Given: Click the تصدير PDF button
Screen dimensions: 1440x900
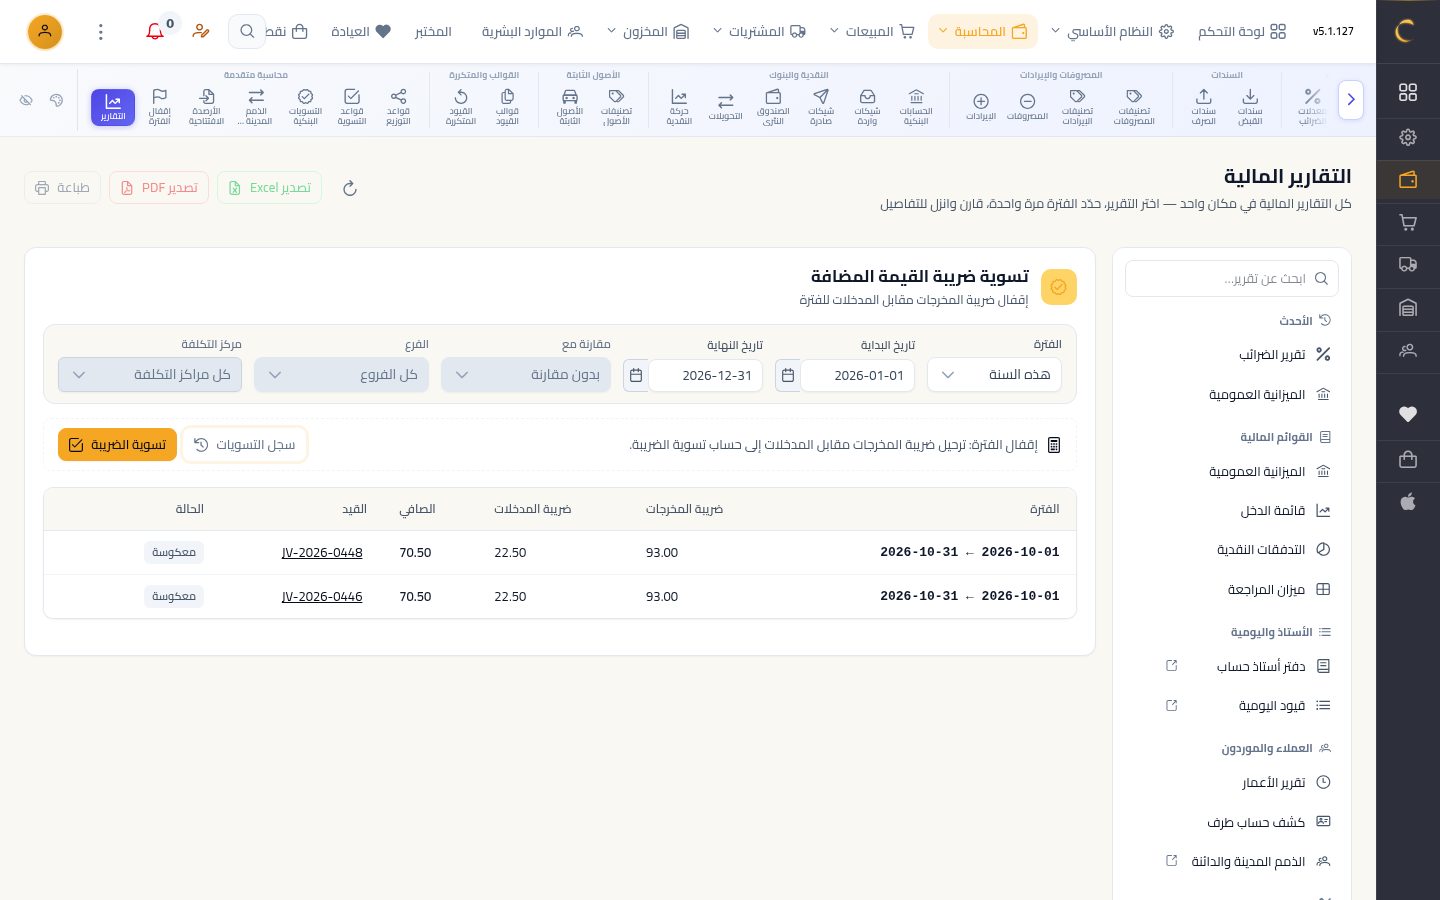Looking at the screenshot, I should tap(159, 188).
